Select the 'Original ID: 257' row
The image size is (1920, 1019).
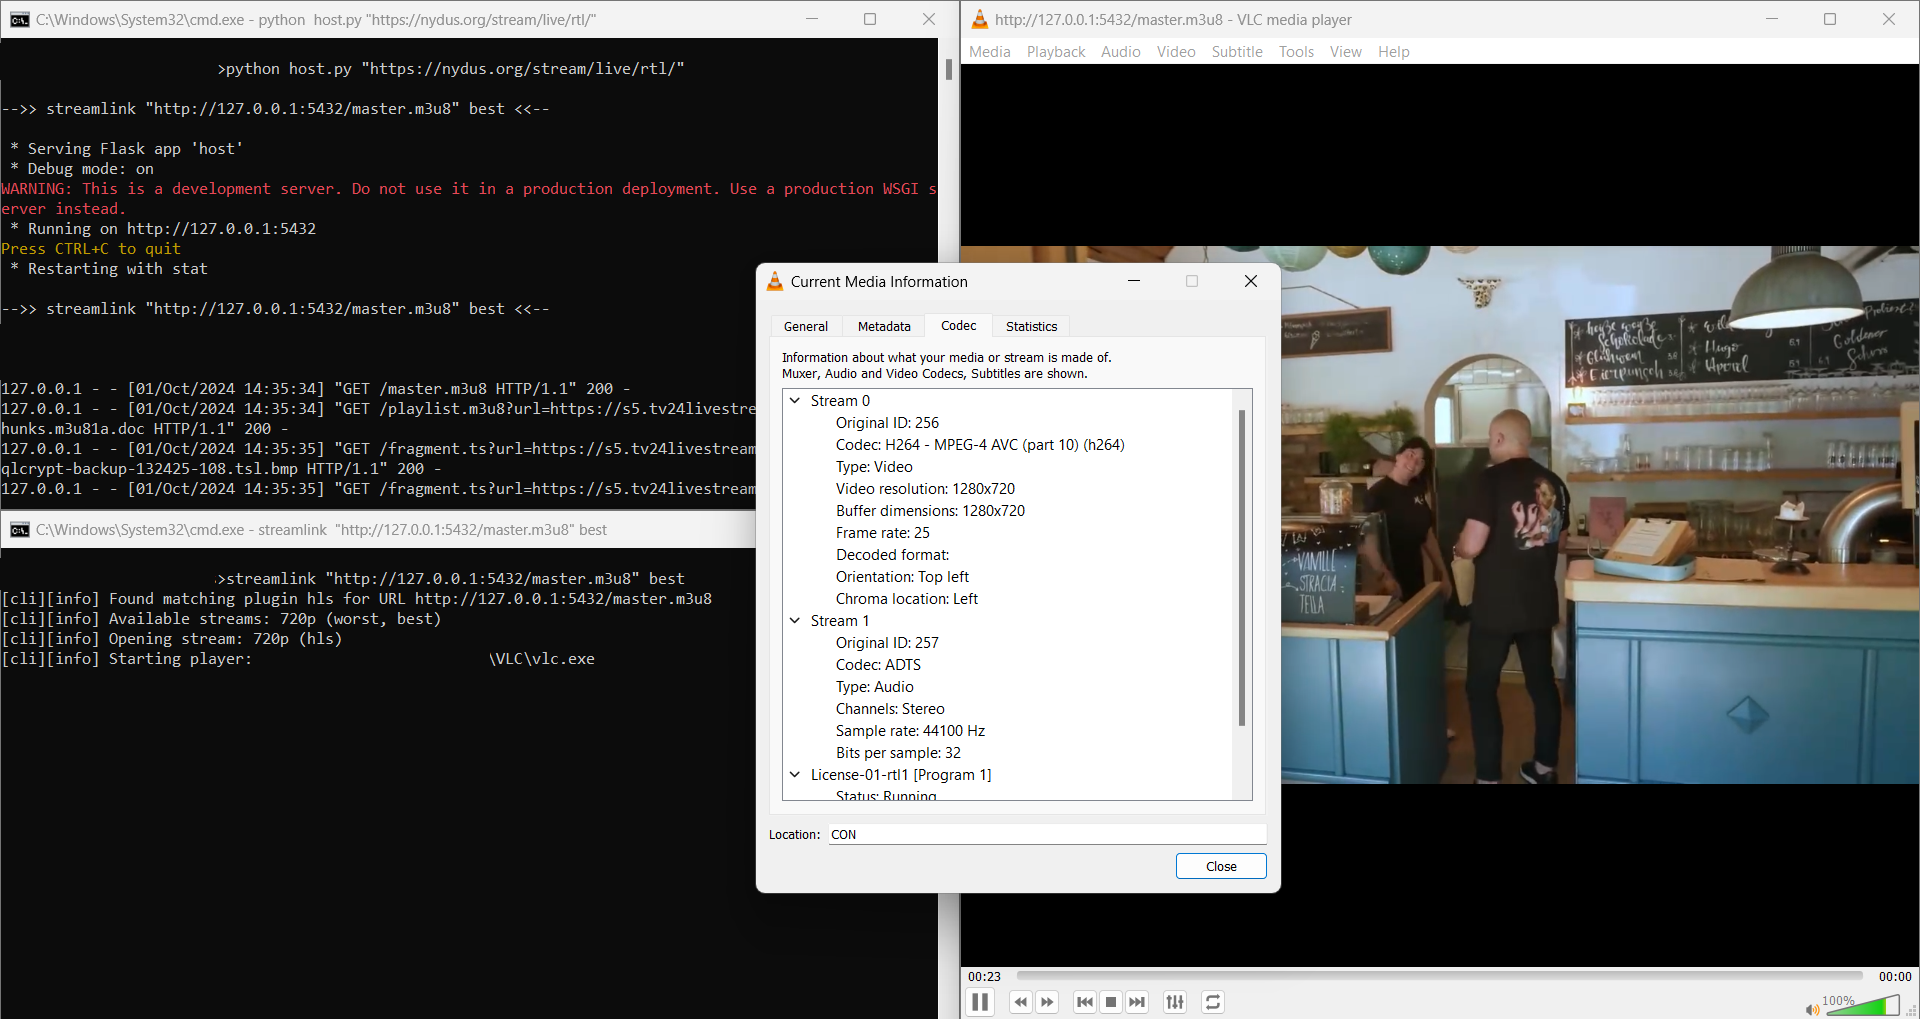[887, 643]
